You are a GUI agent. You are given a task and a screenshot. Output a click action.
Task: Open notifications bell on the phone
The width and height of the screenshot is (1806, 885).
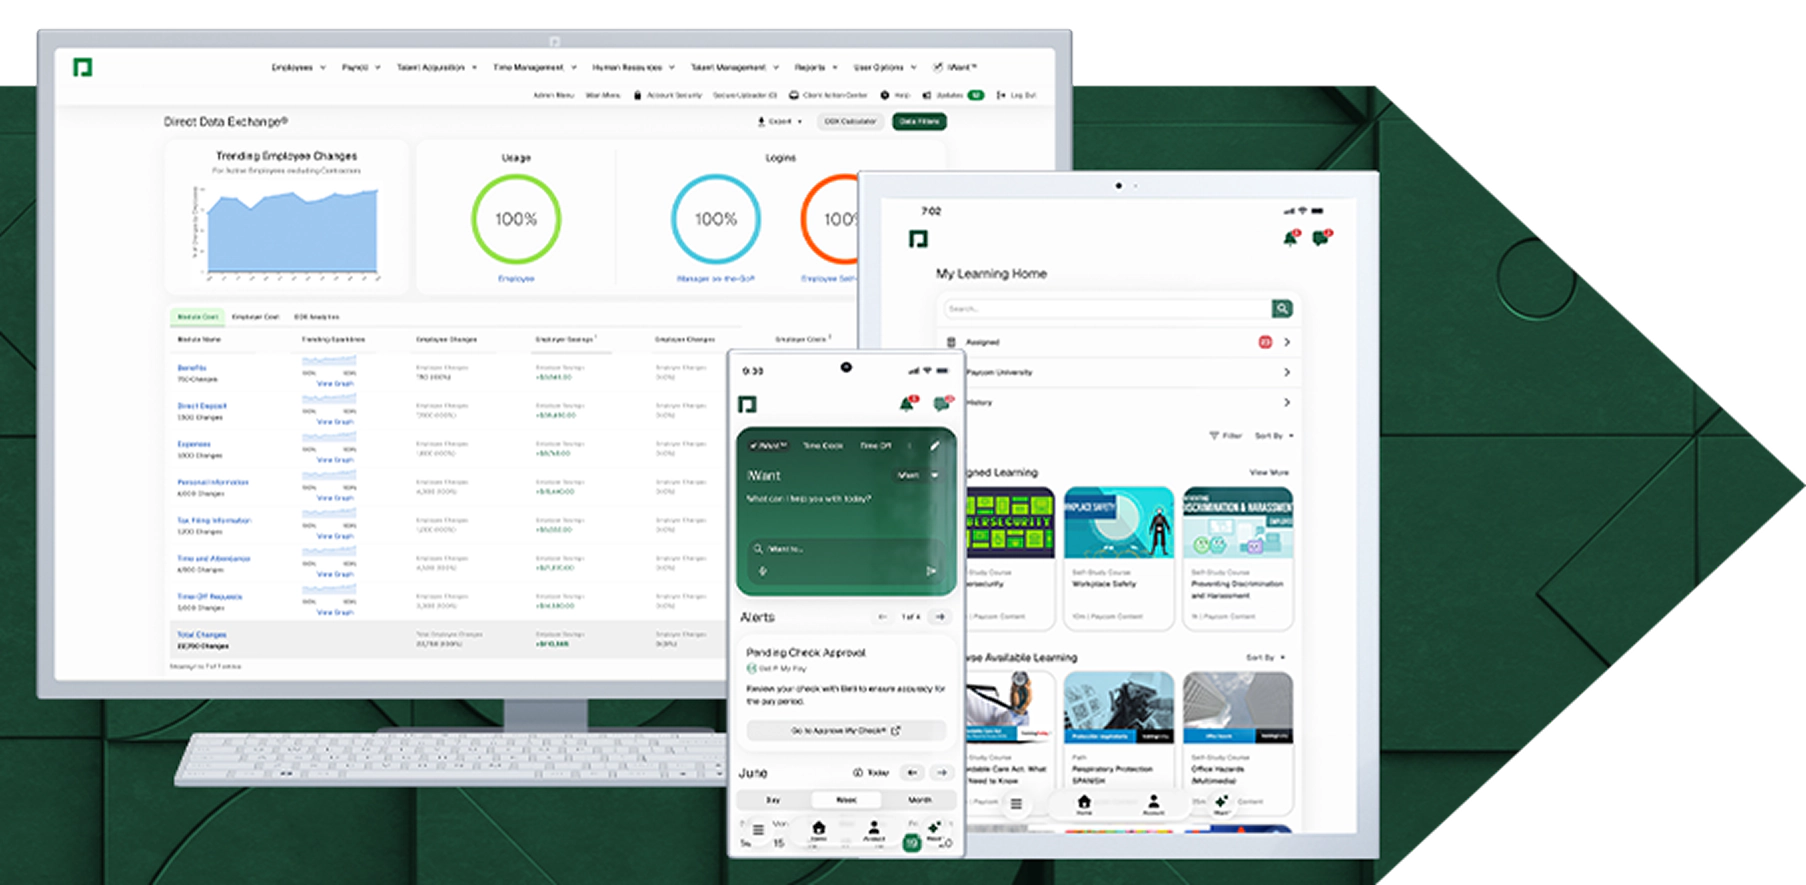(x=907, y=404)
